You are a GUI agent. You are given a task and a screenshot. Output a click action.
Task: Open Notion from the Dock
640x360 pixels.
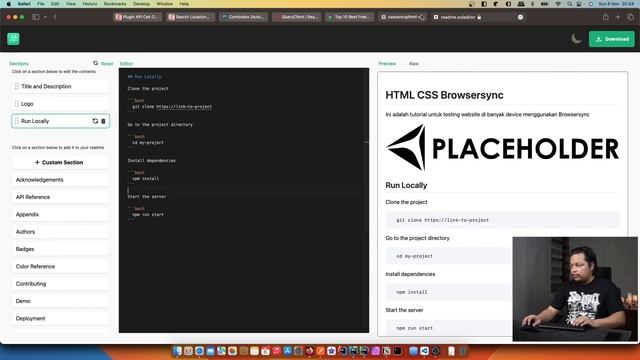pyautogui.click(x=386, y=351)
